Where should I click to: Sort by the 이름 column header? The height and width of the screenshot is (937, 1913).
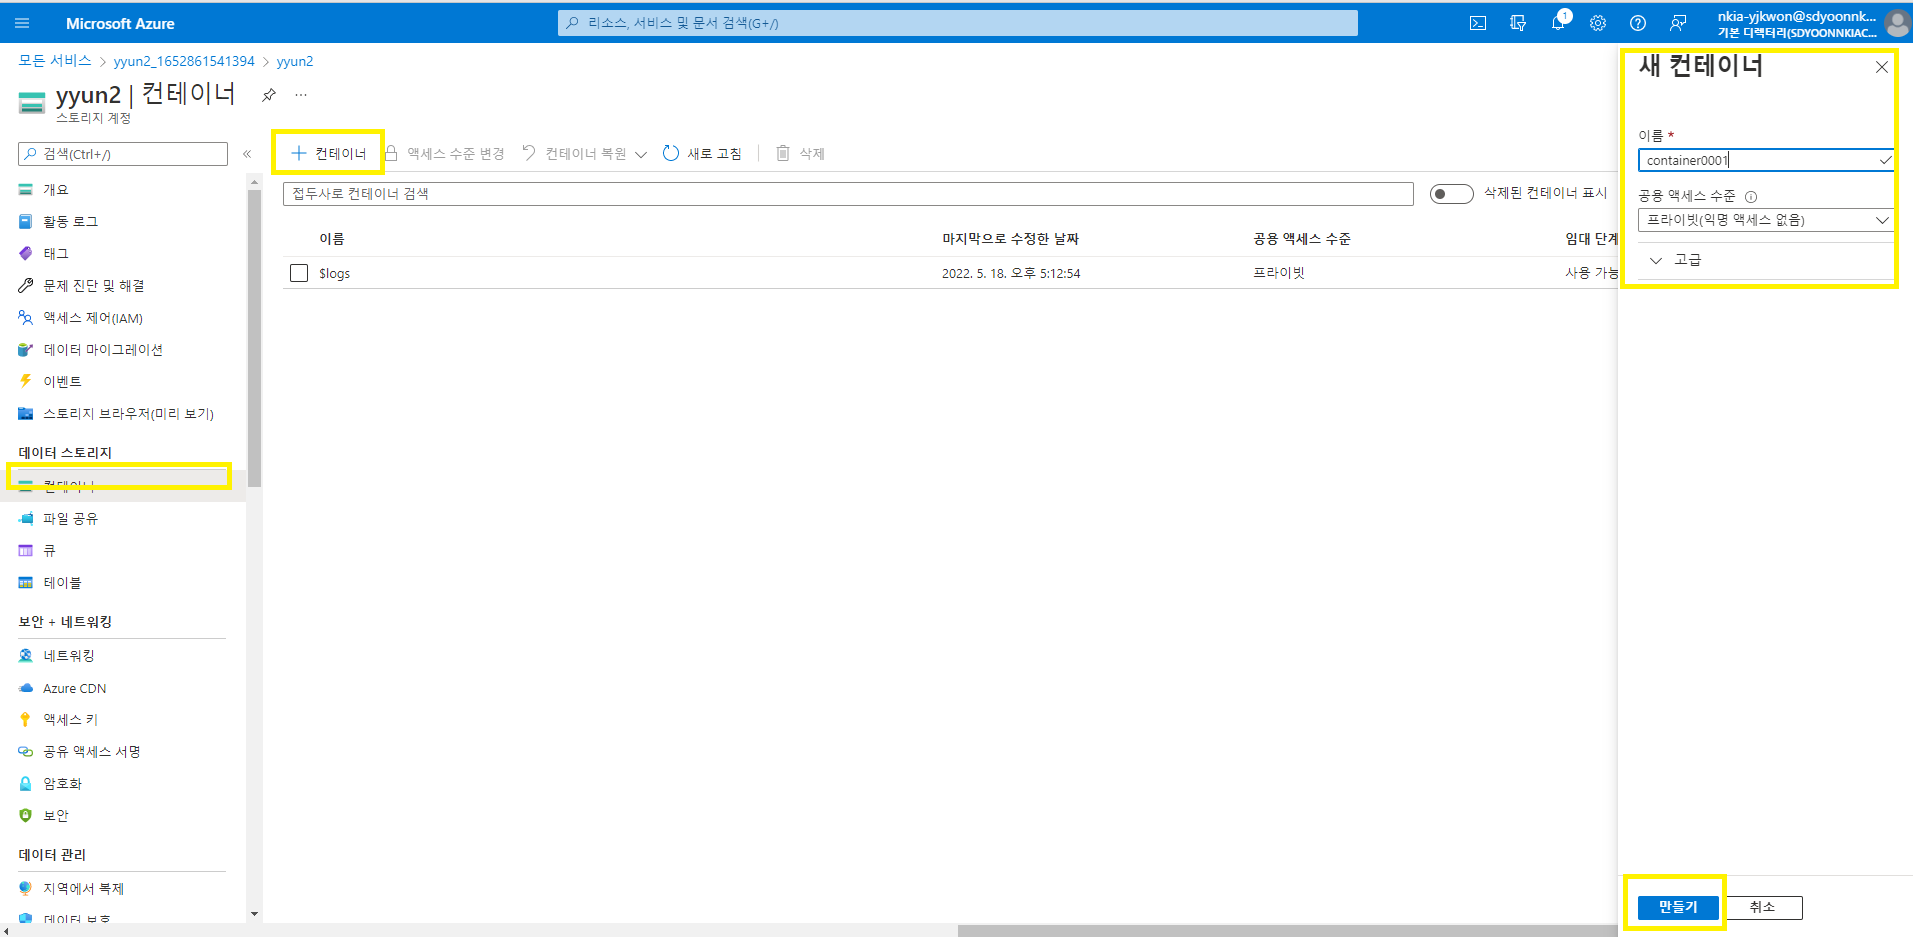[x=332, y=239]
